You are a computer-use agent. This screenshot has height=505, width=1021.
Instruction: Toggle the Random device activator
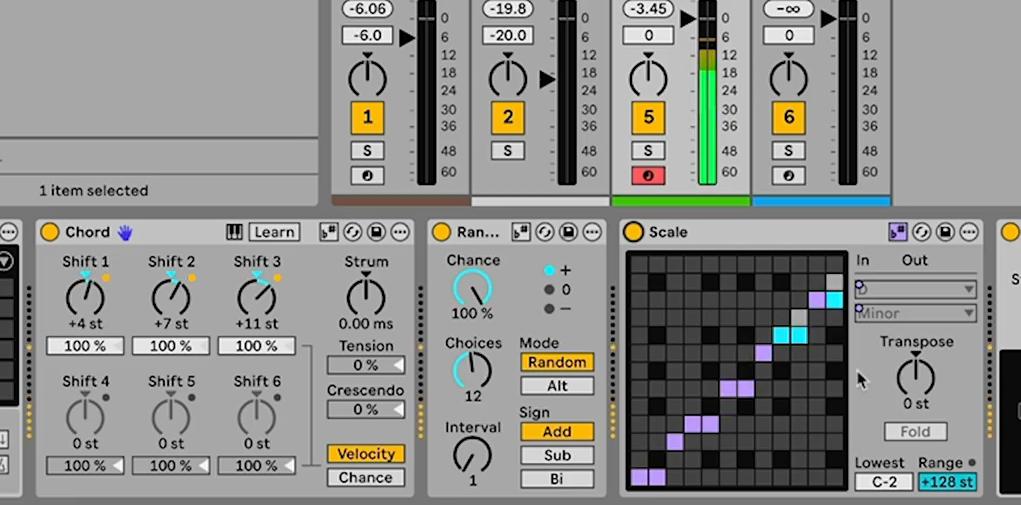click(x=441, y=232)
